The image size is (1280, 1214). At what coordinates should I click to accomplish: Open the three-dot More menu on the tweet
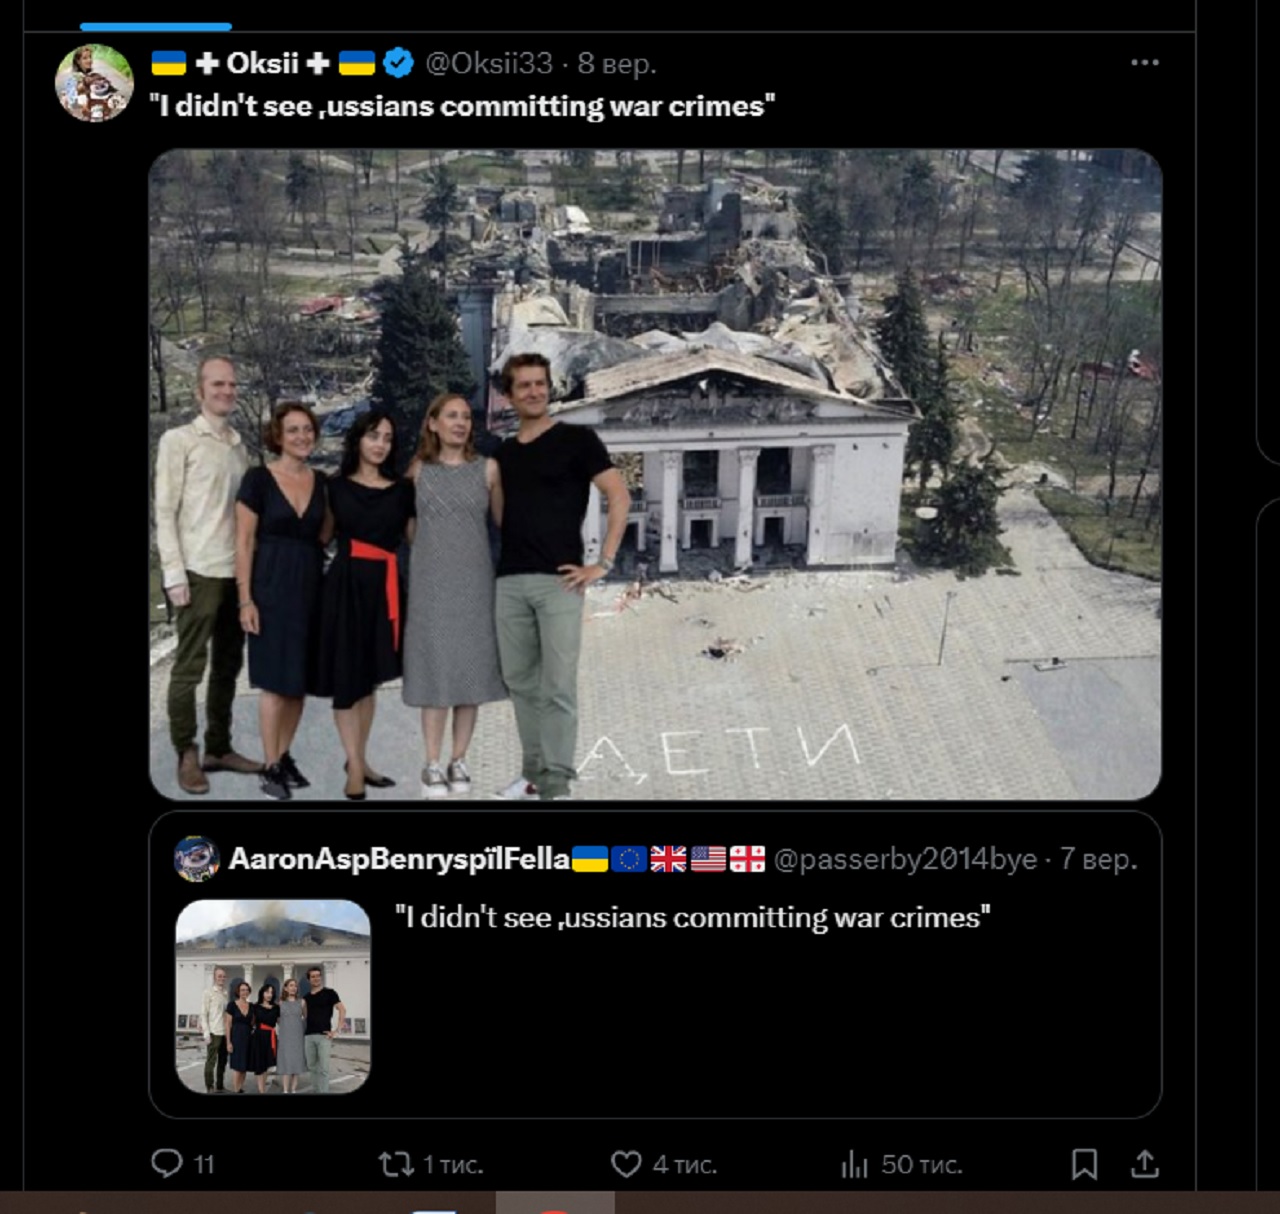tap(1144, 63)
